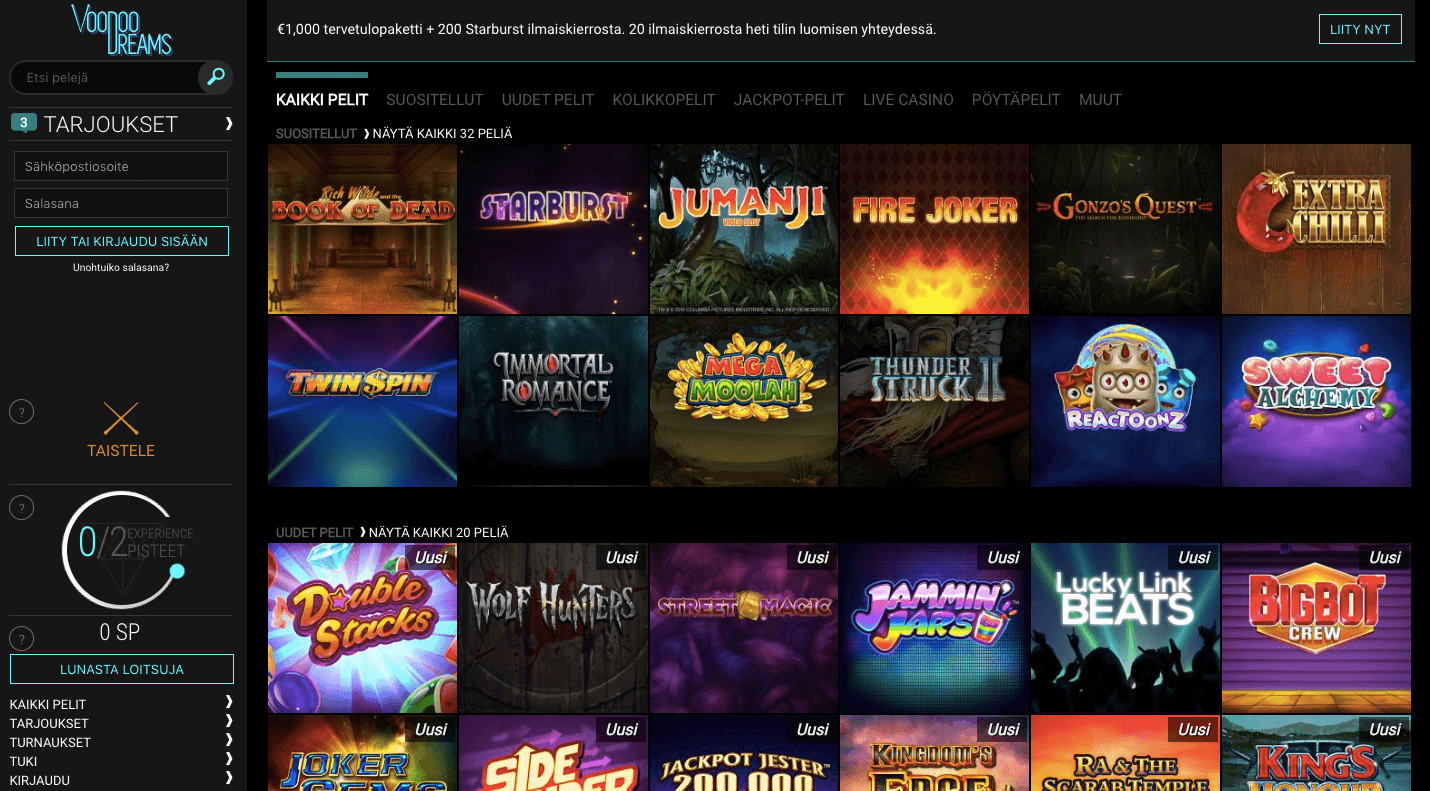
Task: Click the 0 SP points text
Action: tap(120, 632)
